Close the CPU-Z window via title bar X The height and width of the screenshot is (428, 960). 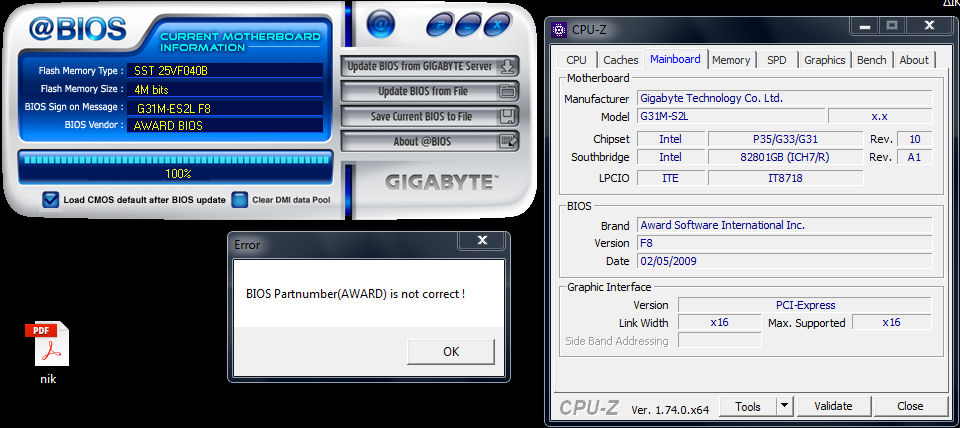tap(929, 26)
